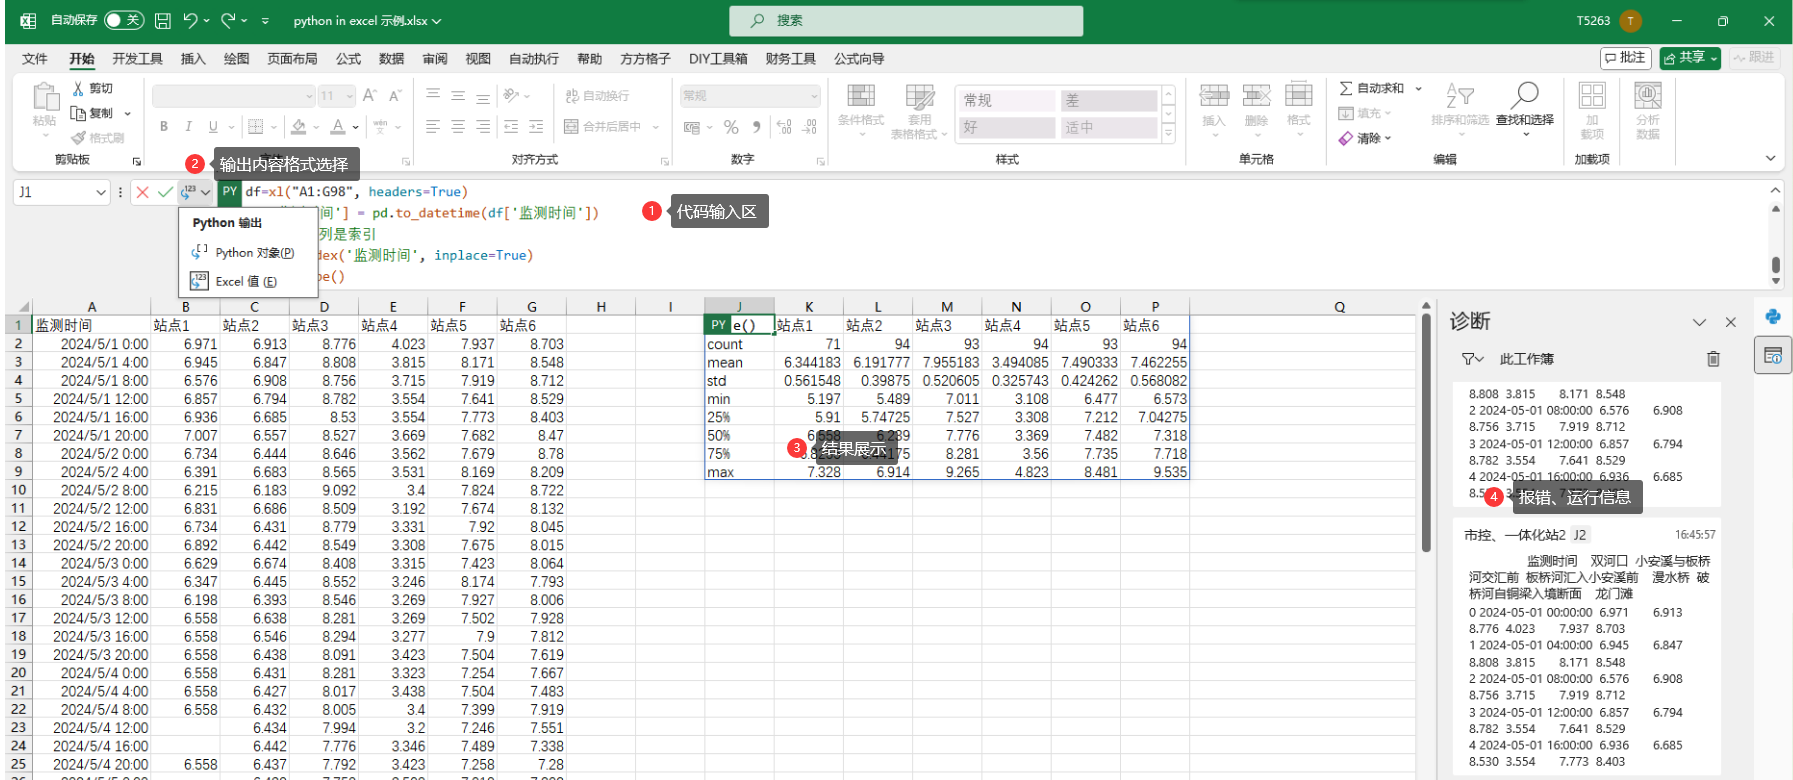Click the Save icon in title bar
Image resolution: width=1793 pixels, height=780 pixels.
pos(162,20)
